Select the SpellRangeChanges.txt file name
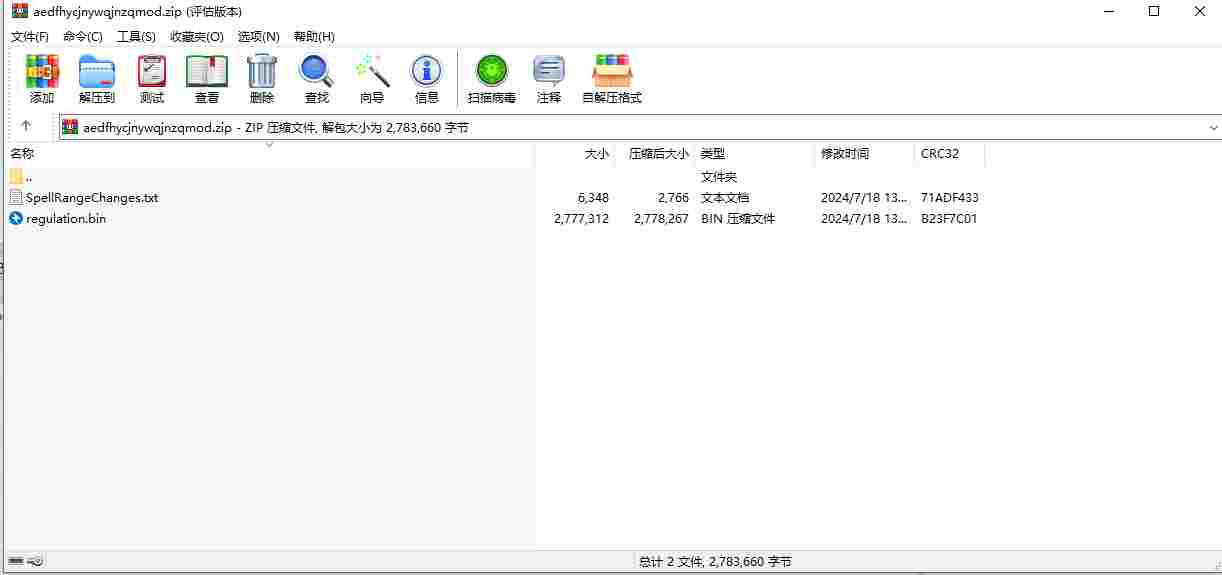 click(x=92, y=198)
